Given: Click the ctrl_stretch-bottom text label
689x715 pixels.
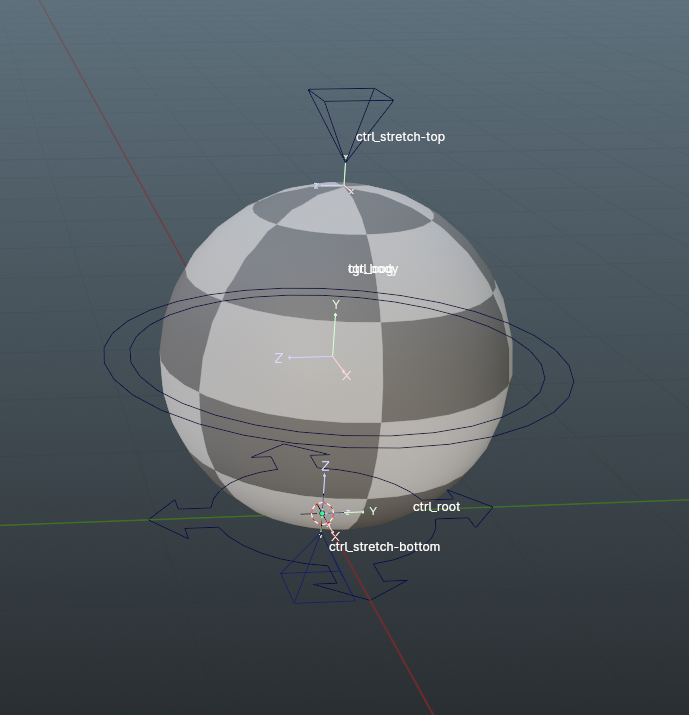Looking at the screenshot, I should tap(385, 547).
